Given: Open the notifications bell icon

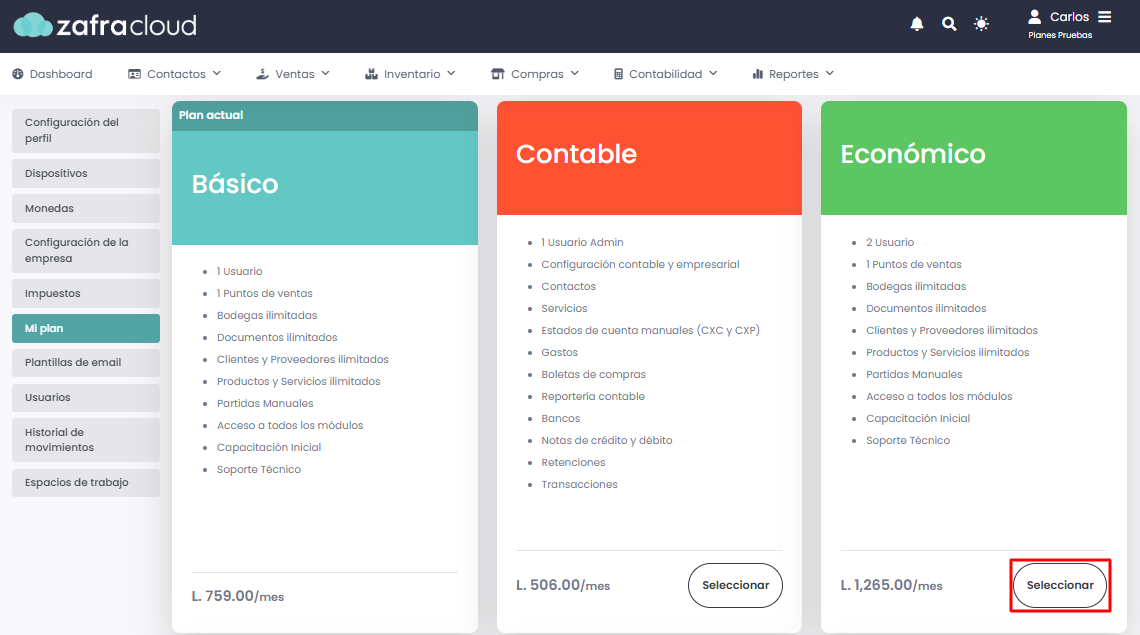Looking at the screenshot, I should pos(917,24).
